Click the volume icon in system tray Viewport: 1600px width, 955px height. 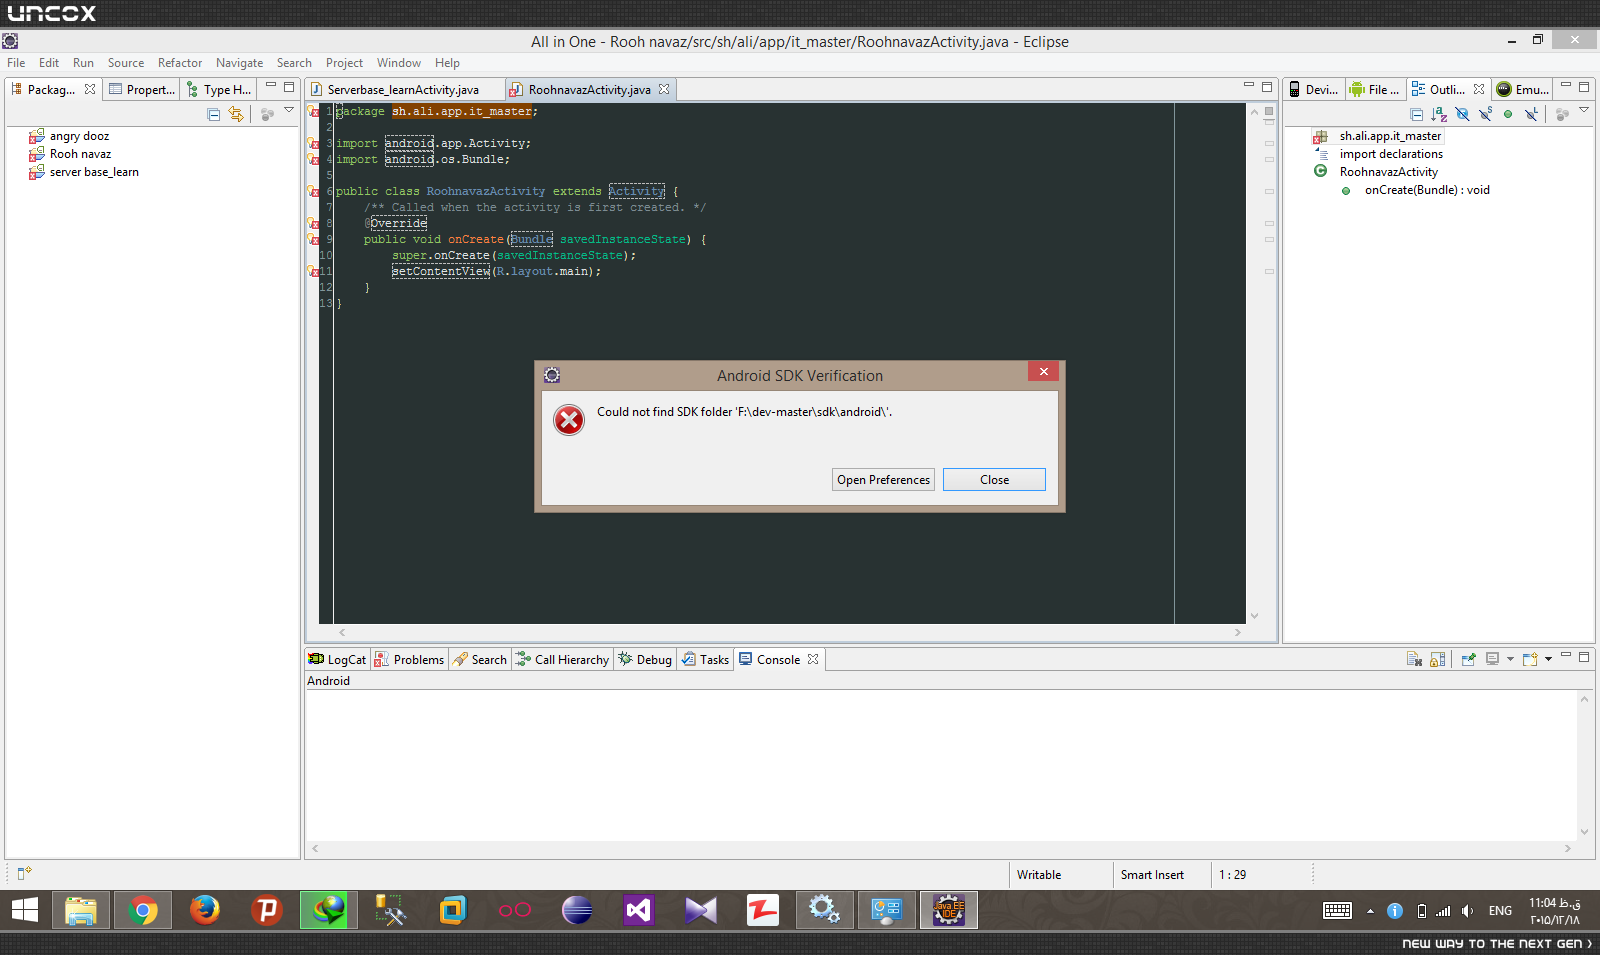pos(1467,911)
